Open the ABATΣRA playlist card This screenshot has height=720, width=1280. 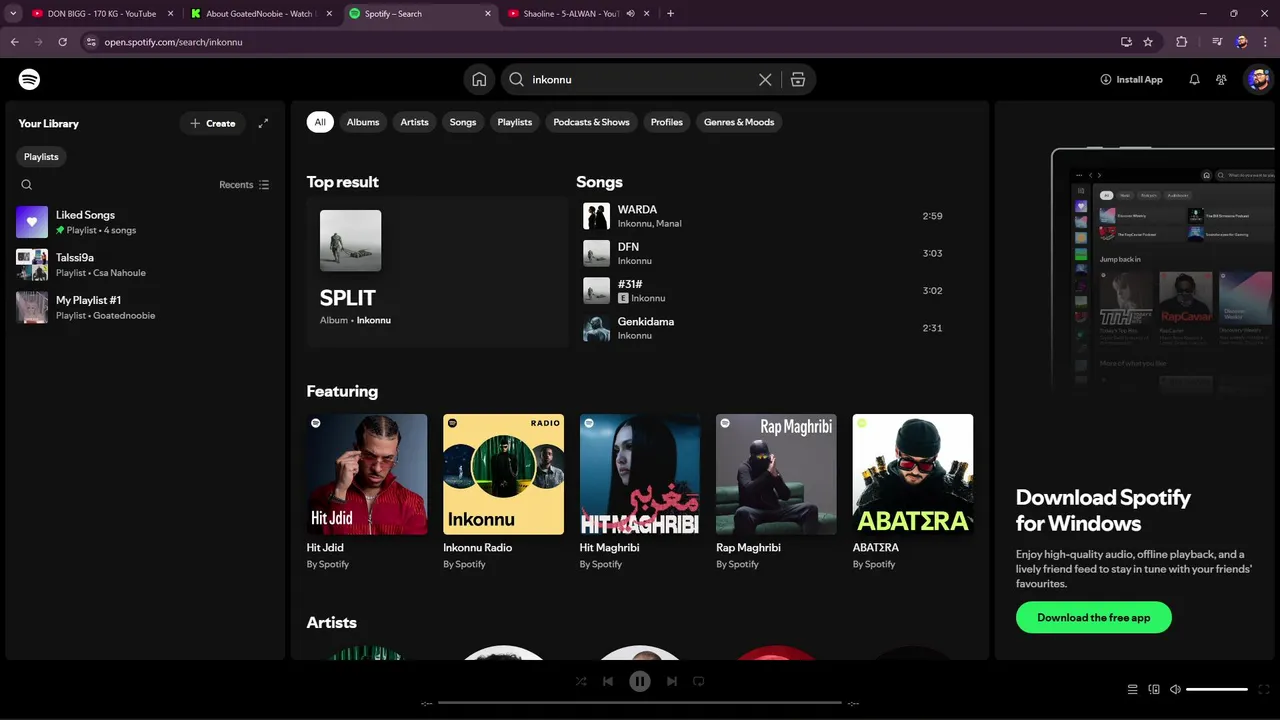(x=913, y=492)
